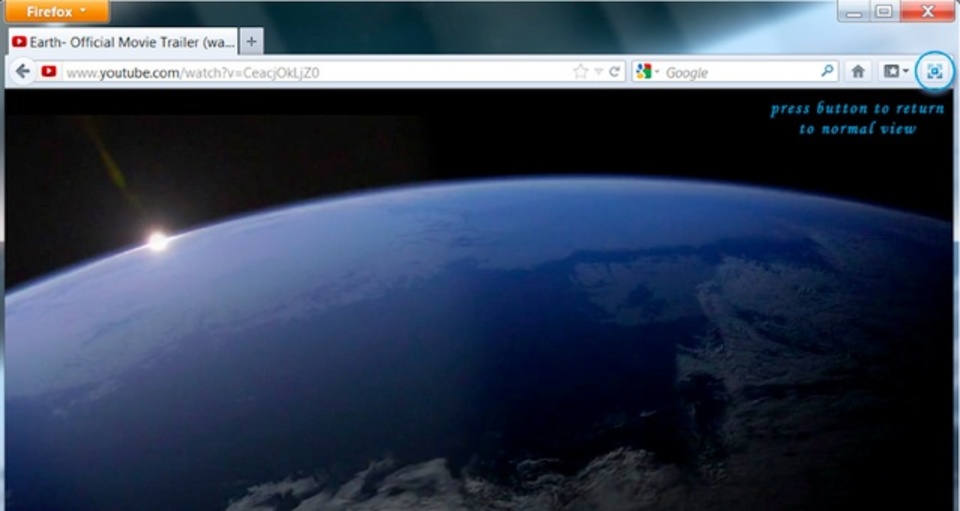Bookmark this page with the star icon
This screenshot has height=511, width=960.
[580, 72]
